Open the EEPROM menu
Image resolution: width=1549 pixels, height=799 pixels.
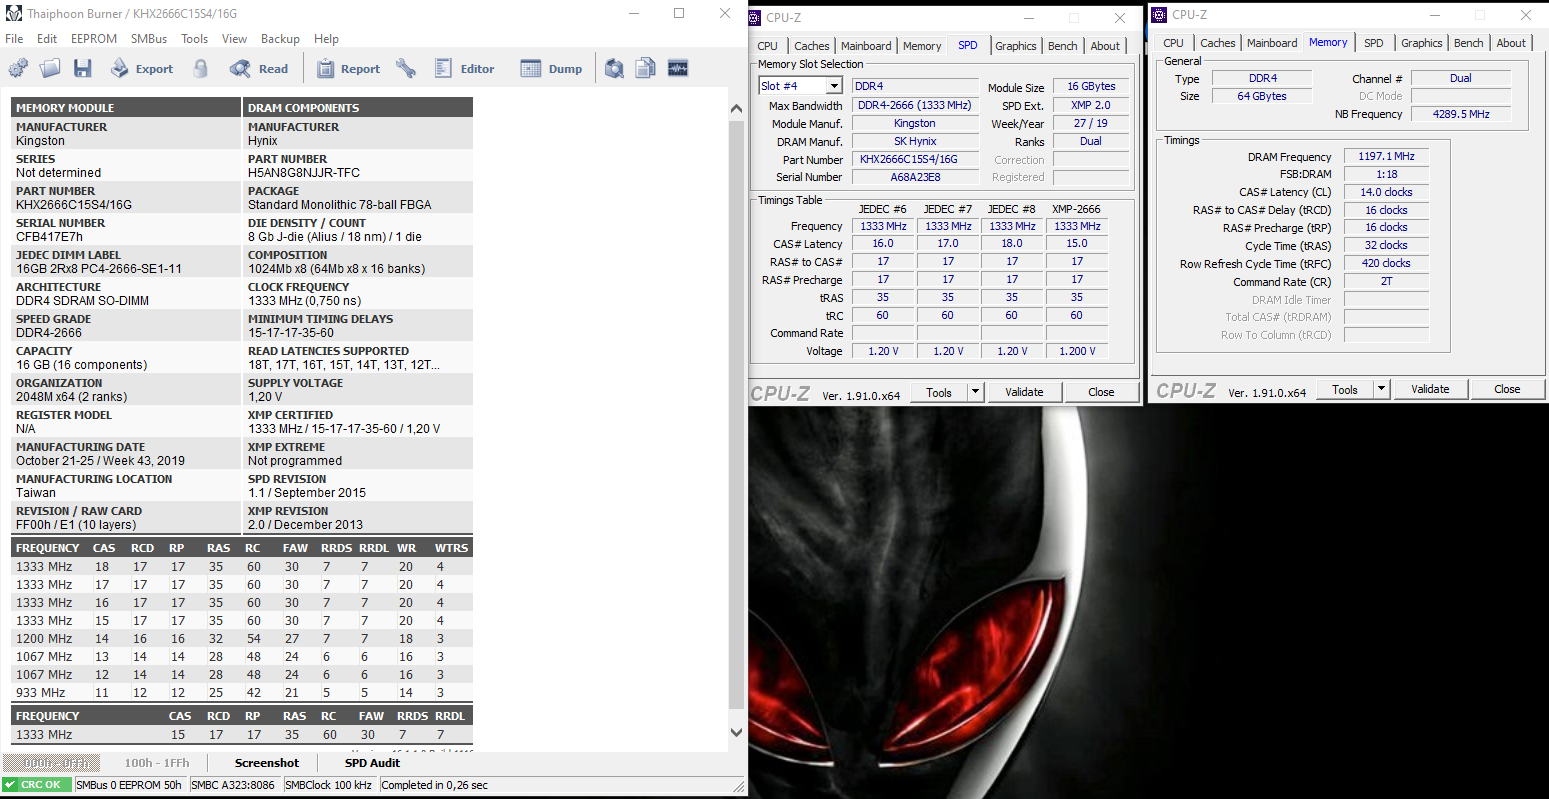[x=94, y=39]
